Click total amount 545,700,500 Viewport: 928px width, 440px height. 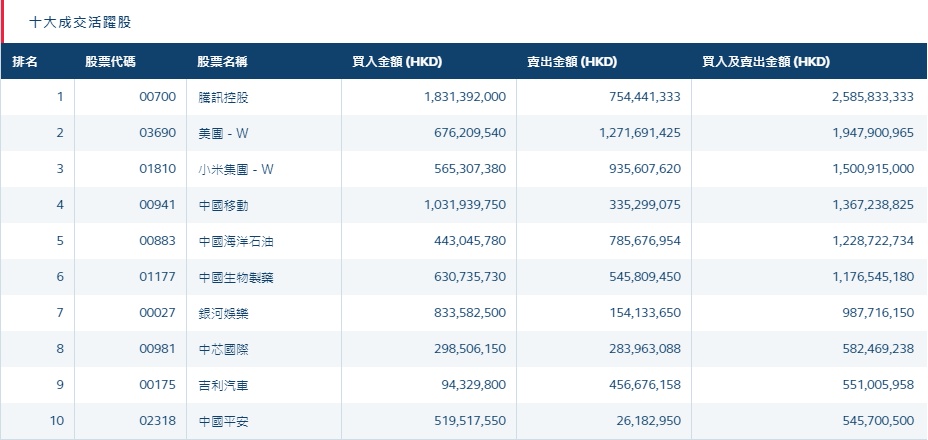pyautogui.click(x=878, y=421)
